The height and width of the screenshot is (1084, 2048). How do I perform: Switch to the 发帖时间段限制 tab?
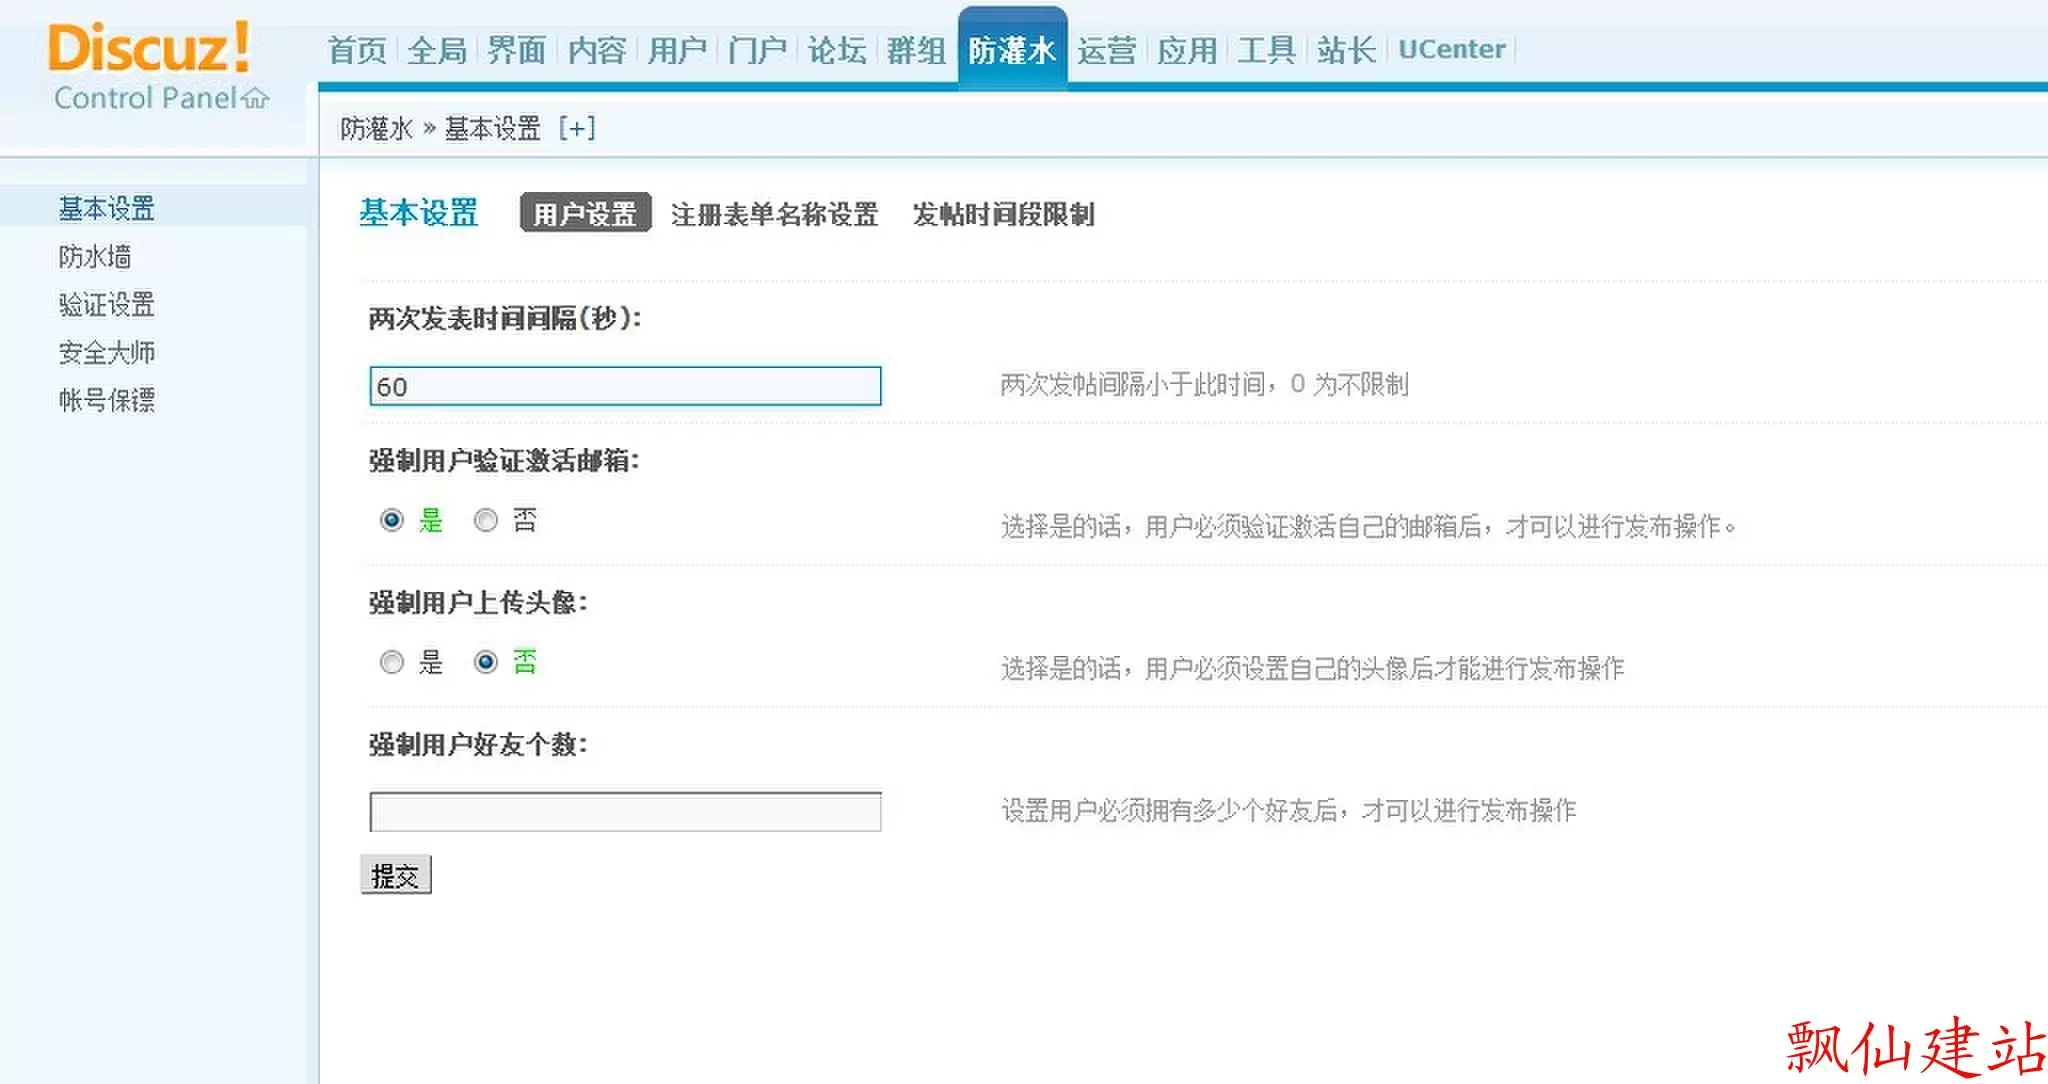(x=1003, y=214)
